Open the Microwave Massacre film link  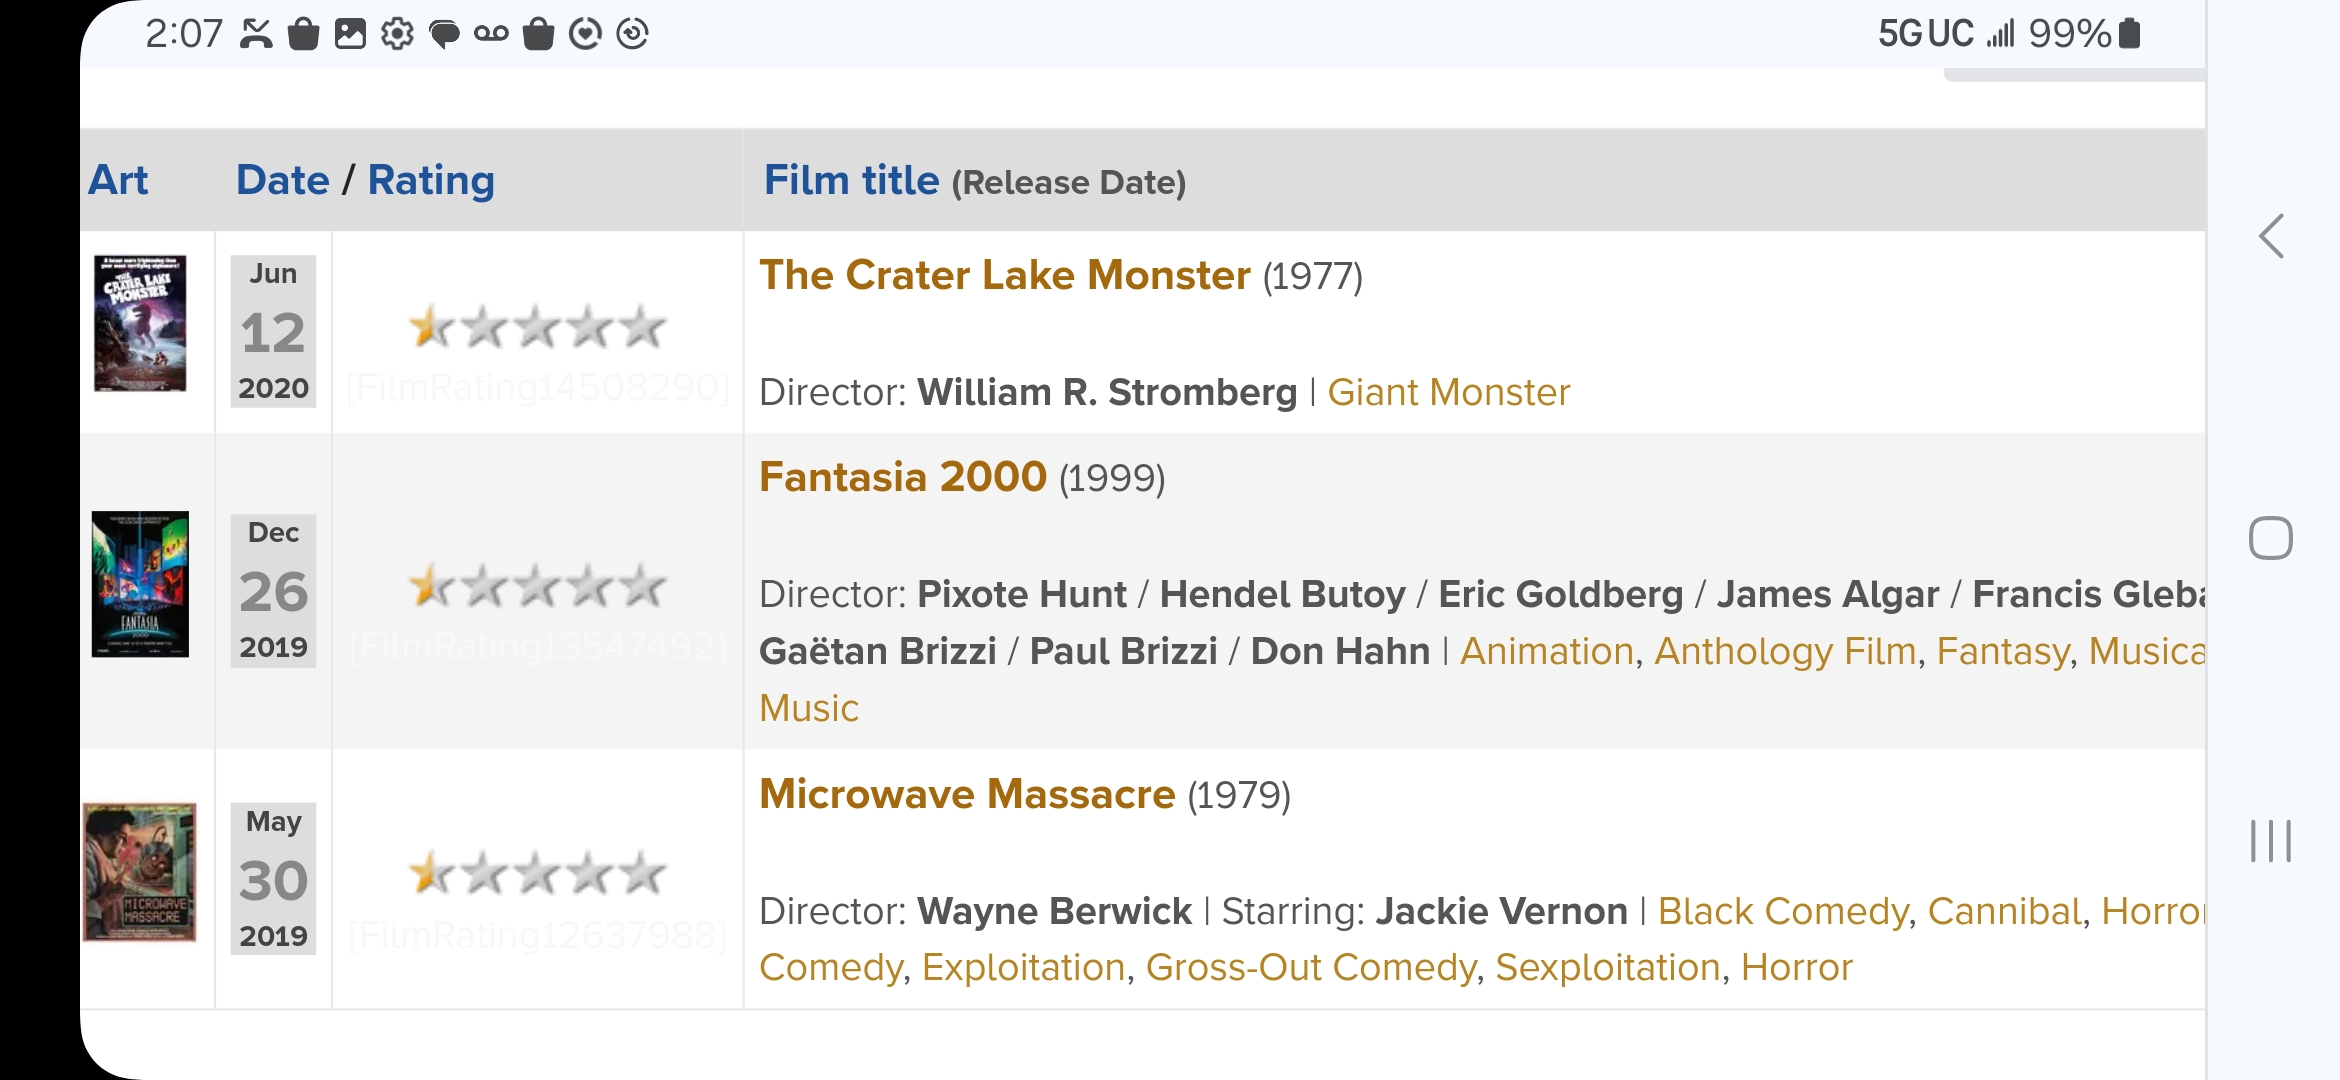click(967, 794)
